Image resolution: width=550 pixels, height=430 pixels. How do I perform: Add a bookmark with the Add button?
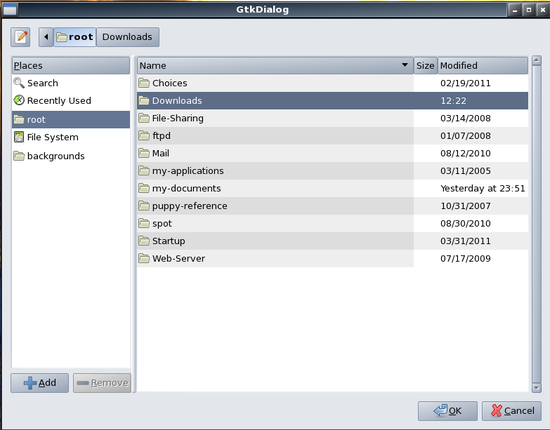(x=40, y=383)
